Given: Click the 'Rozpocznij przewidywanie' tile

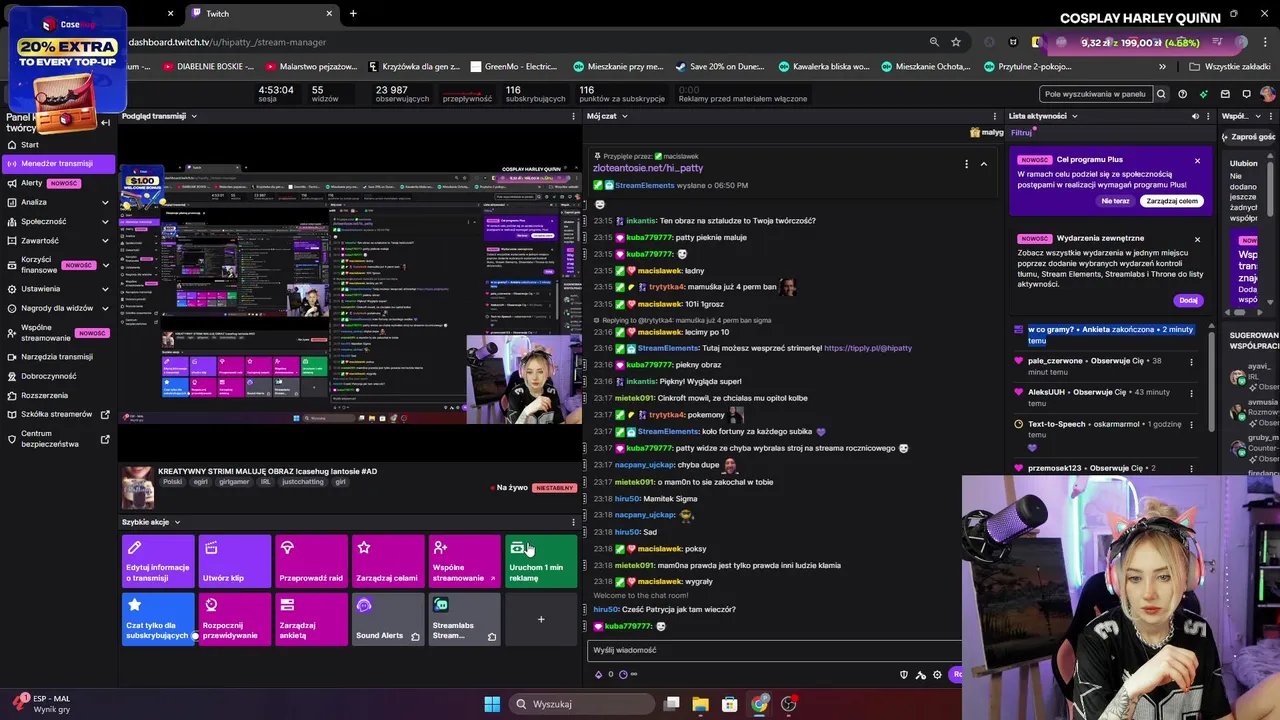Looking at the screenshot, I should [x=235, y=619].
